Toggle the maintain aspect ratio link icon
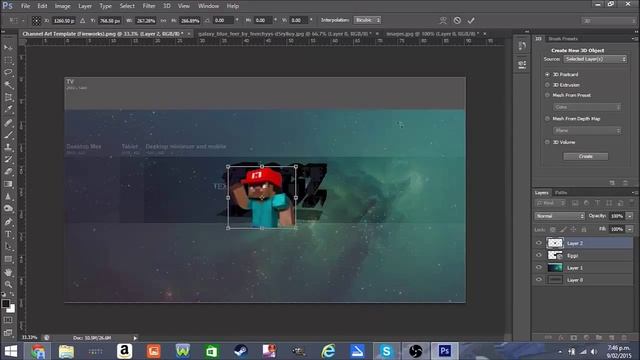Screen dimensions: 640x360 click(x=163, y=20)
